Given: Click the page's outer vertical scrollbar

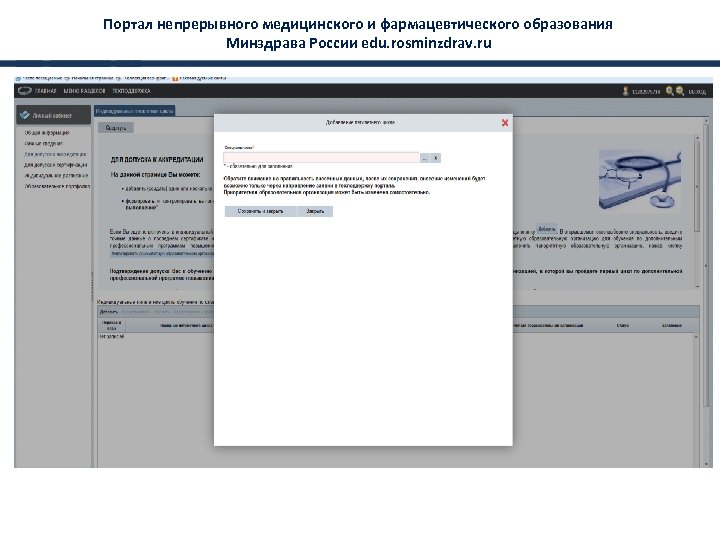Looking at the screenshot, I should (706, 292).
